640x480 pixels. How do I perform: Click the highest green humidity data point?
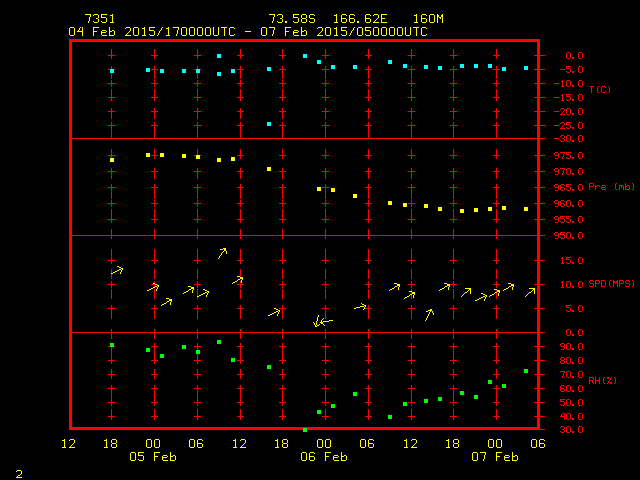coord(219,342)
